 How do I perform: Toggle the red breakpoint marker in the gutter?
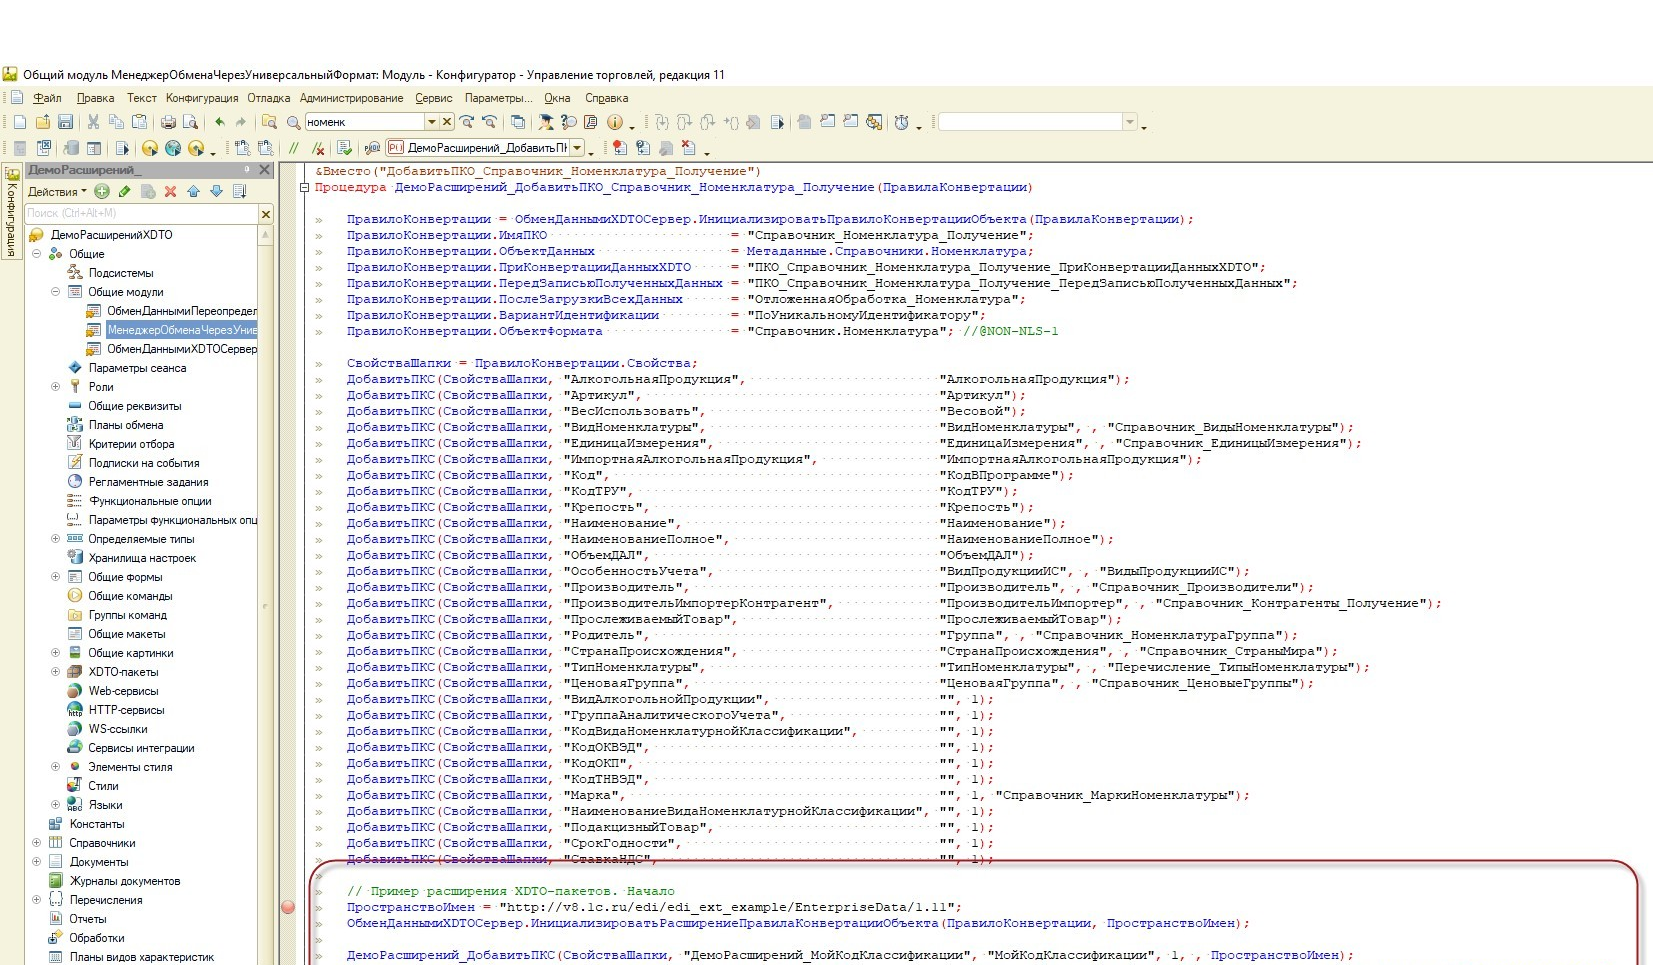pos(288,907)
